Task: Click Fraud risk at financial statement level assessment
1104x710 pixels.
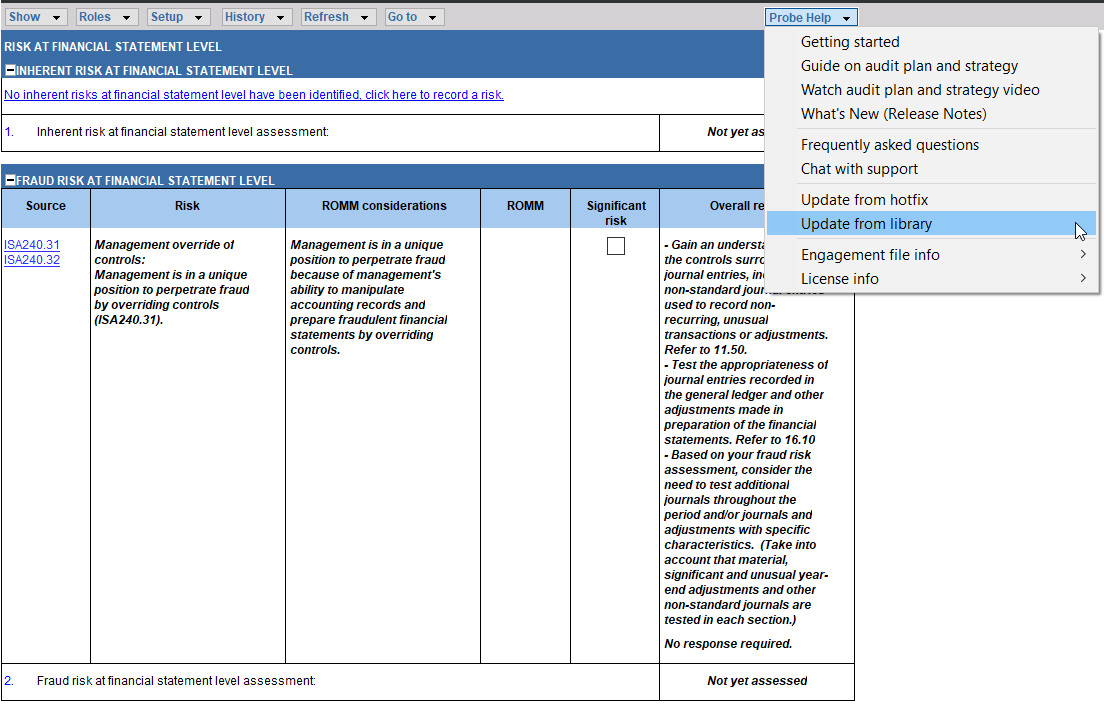Action: tap(176, 681)
